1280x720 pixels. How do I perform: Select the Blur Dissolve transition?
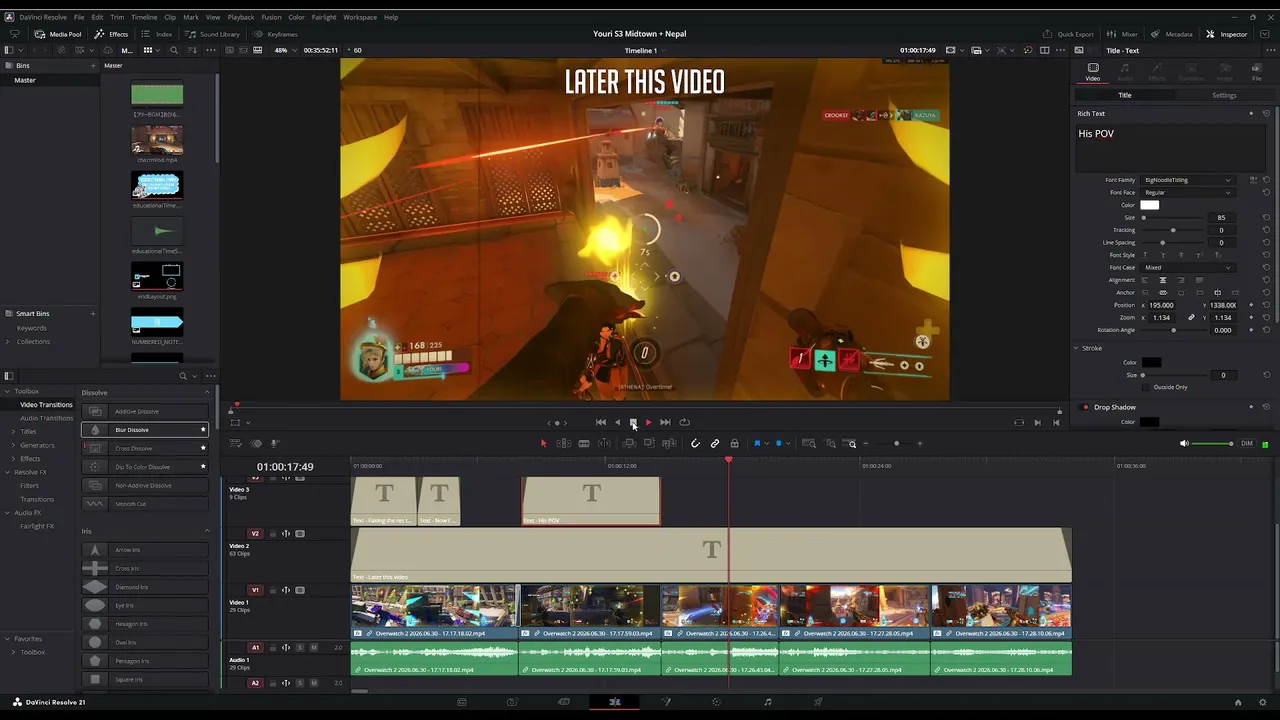145,430
